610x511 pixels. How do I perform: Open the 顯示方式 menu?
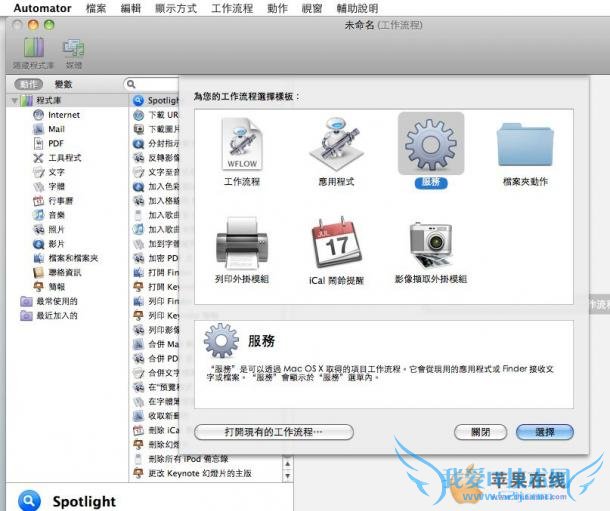(x=175, y=8)
